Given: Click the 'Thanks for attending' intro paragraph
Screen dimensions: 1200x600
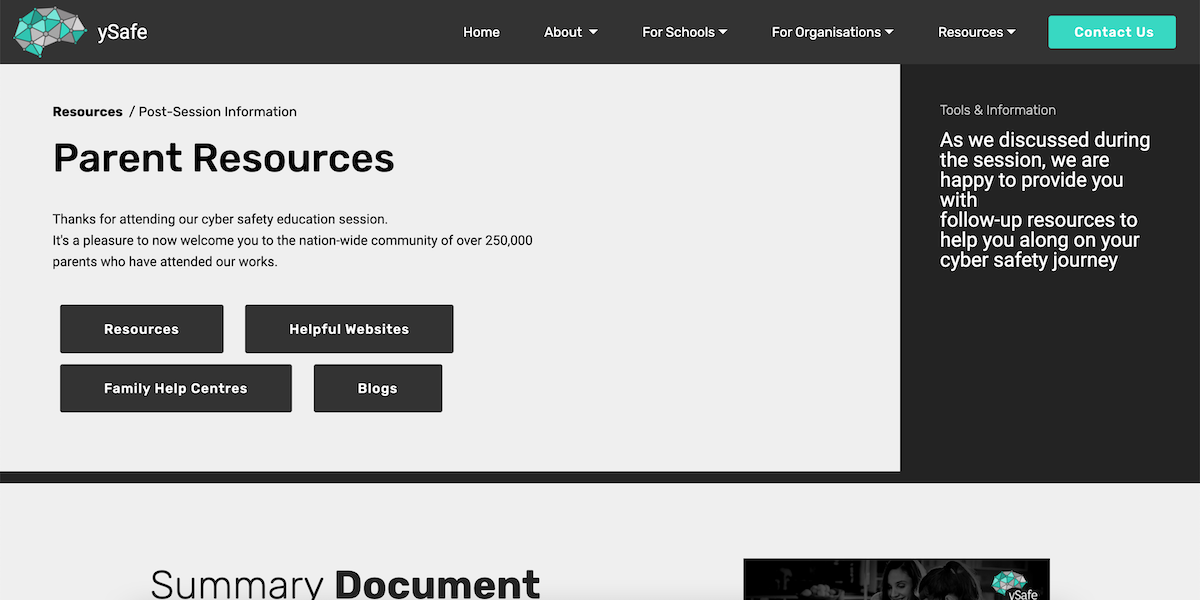Looking at the screenshot, I should (292, 240).
